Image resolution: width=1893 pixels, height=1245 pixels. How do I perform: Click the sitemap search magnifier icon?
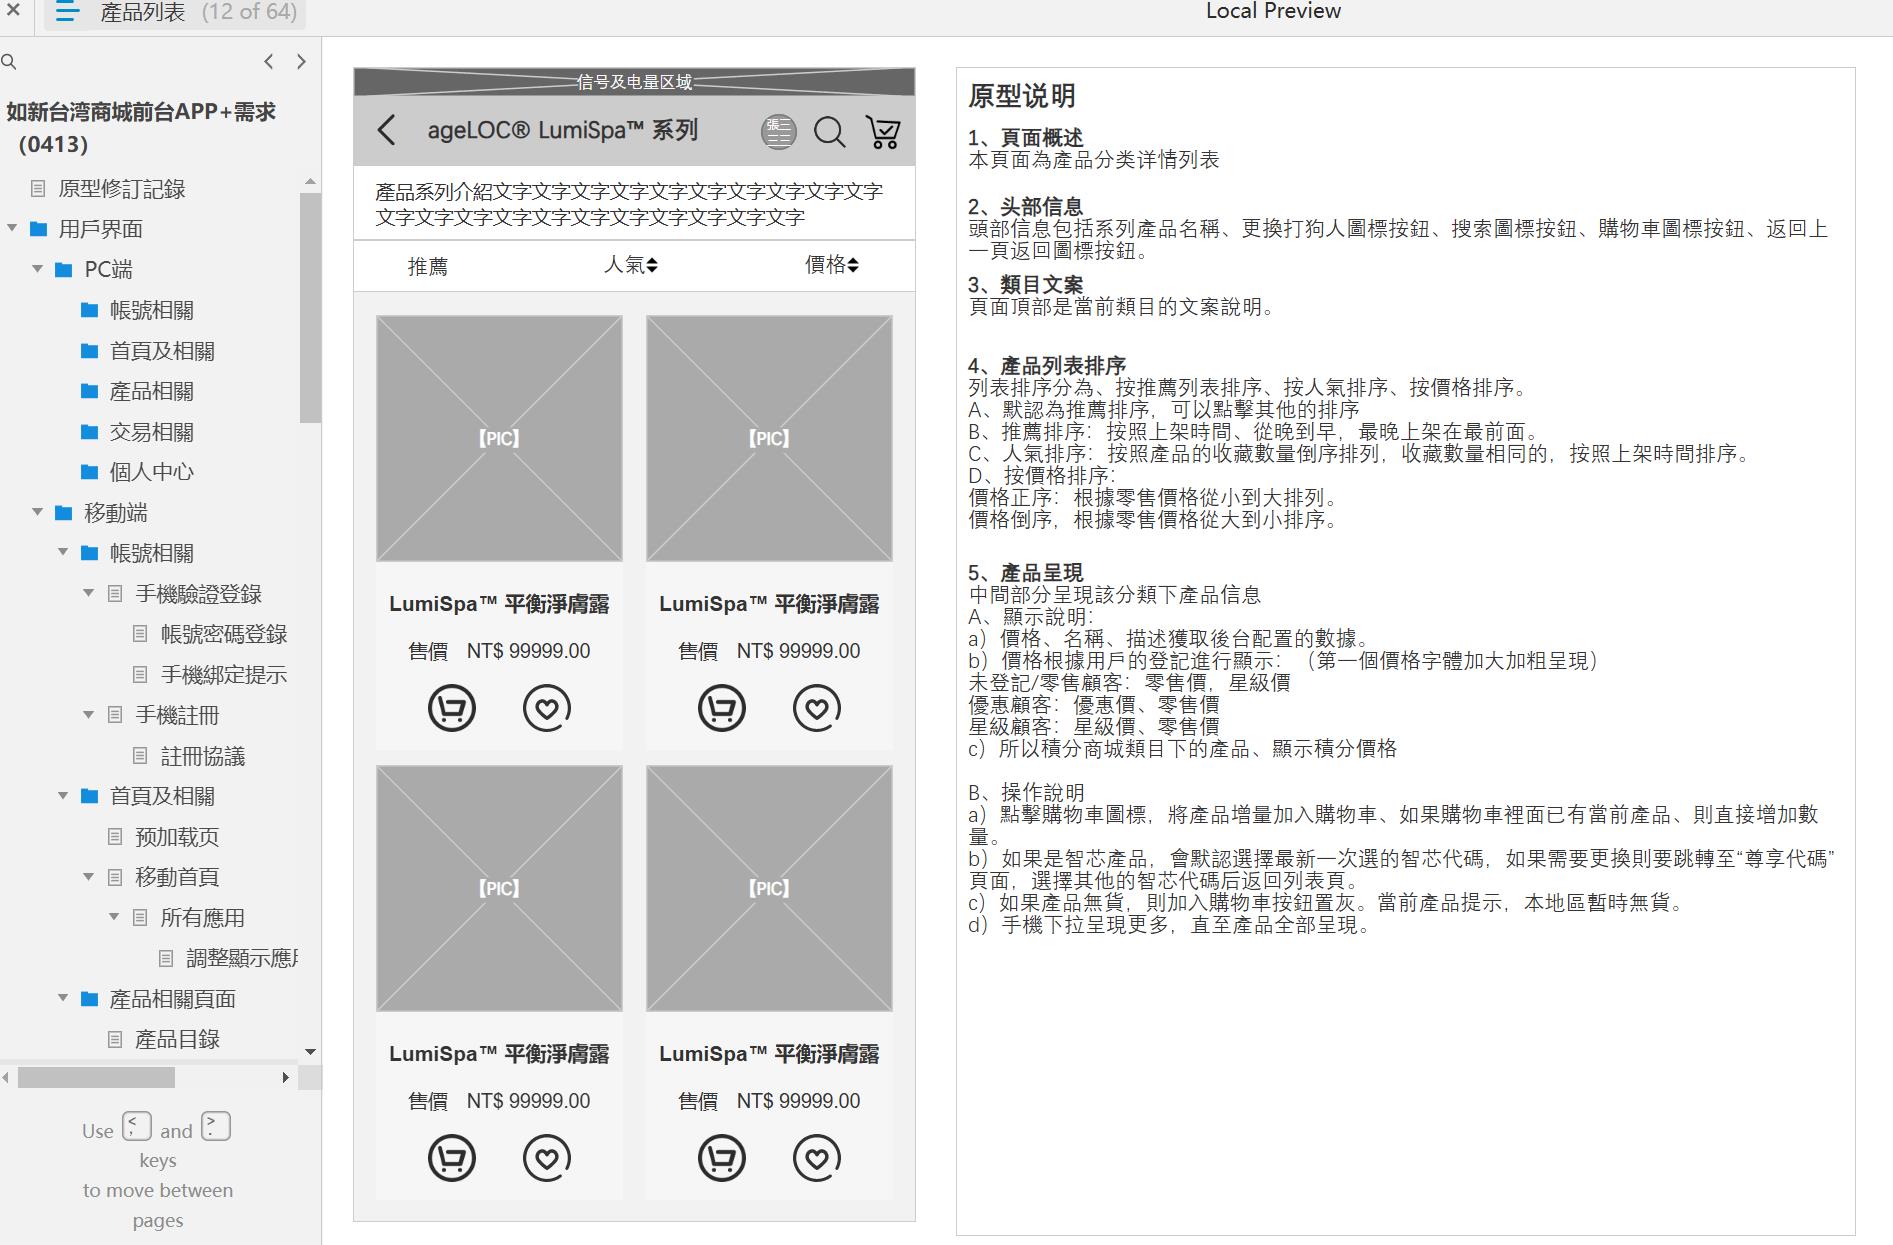pyautogui.click(x=9, y=62)
